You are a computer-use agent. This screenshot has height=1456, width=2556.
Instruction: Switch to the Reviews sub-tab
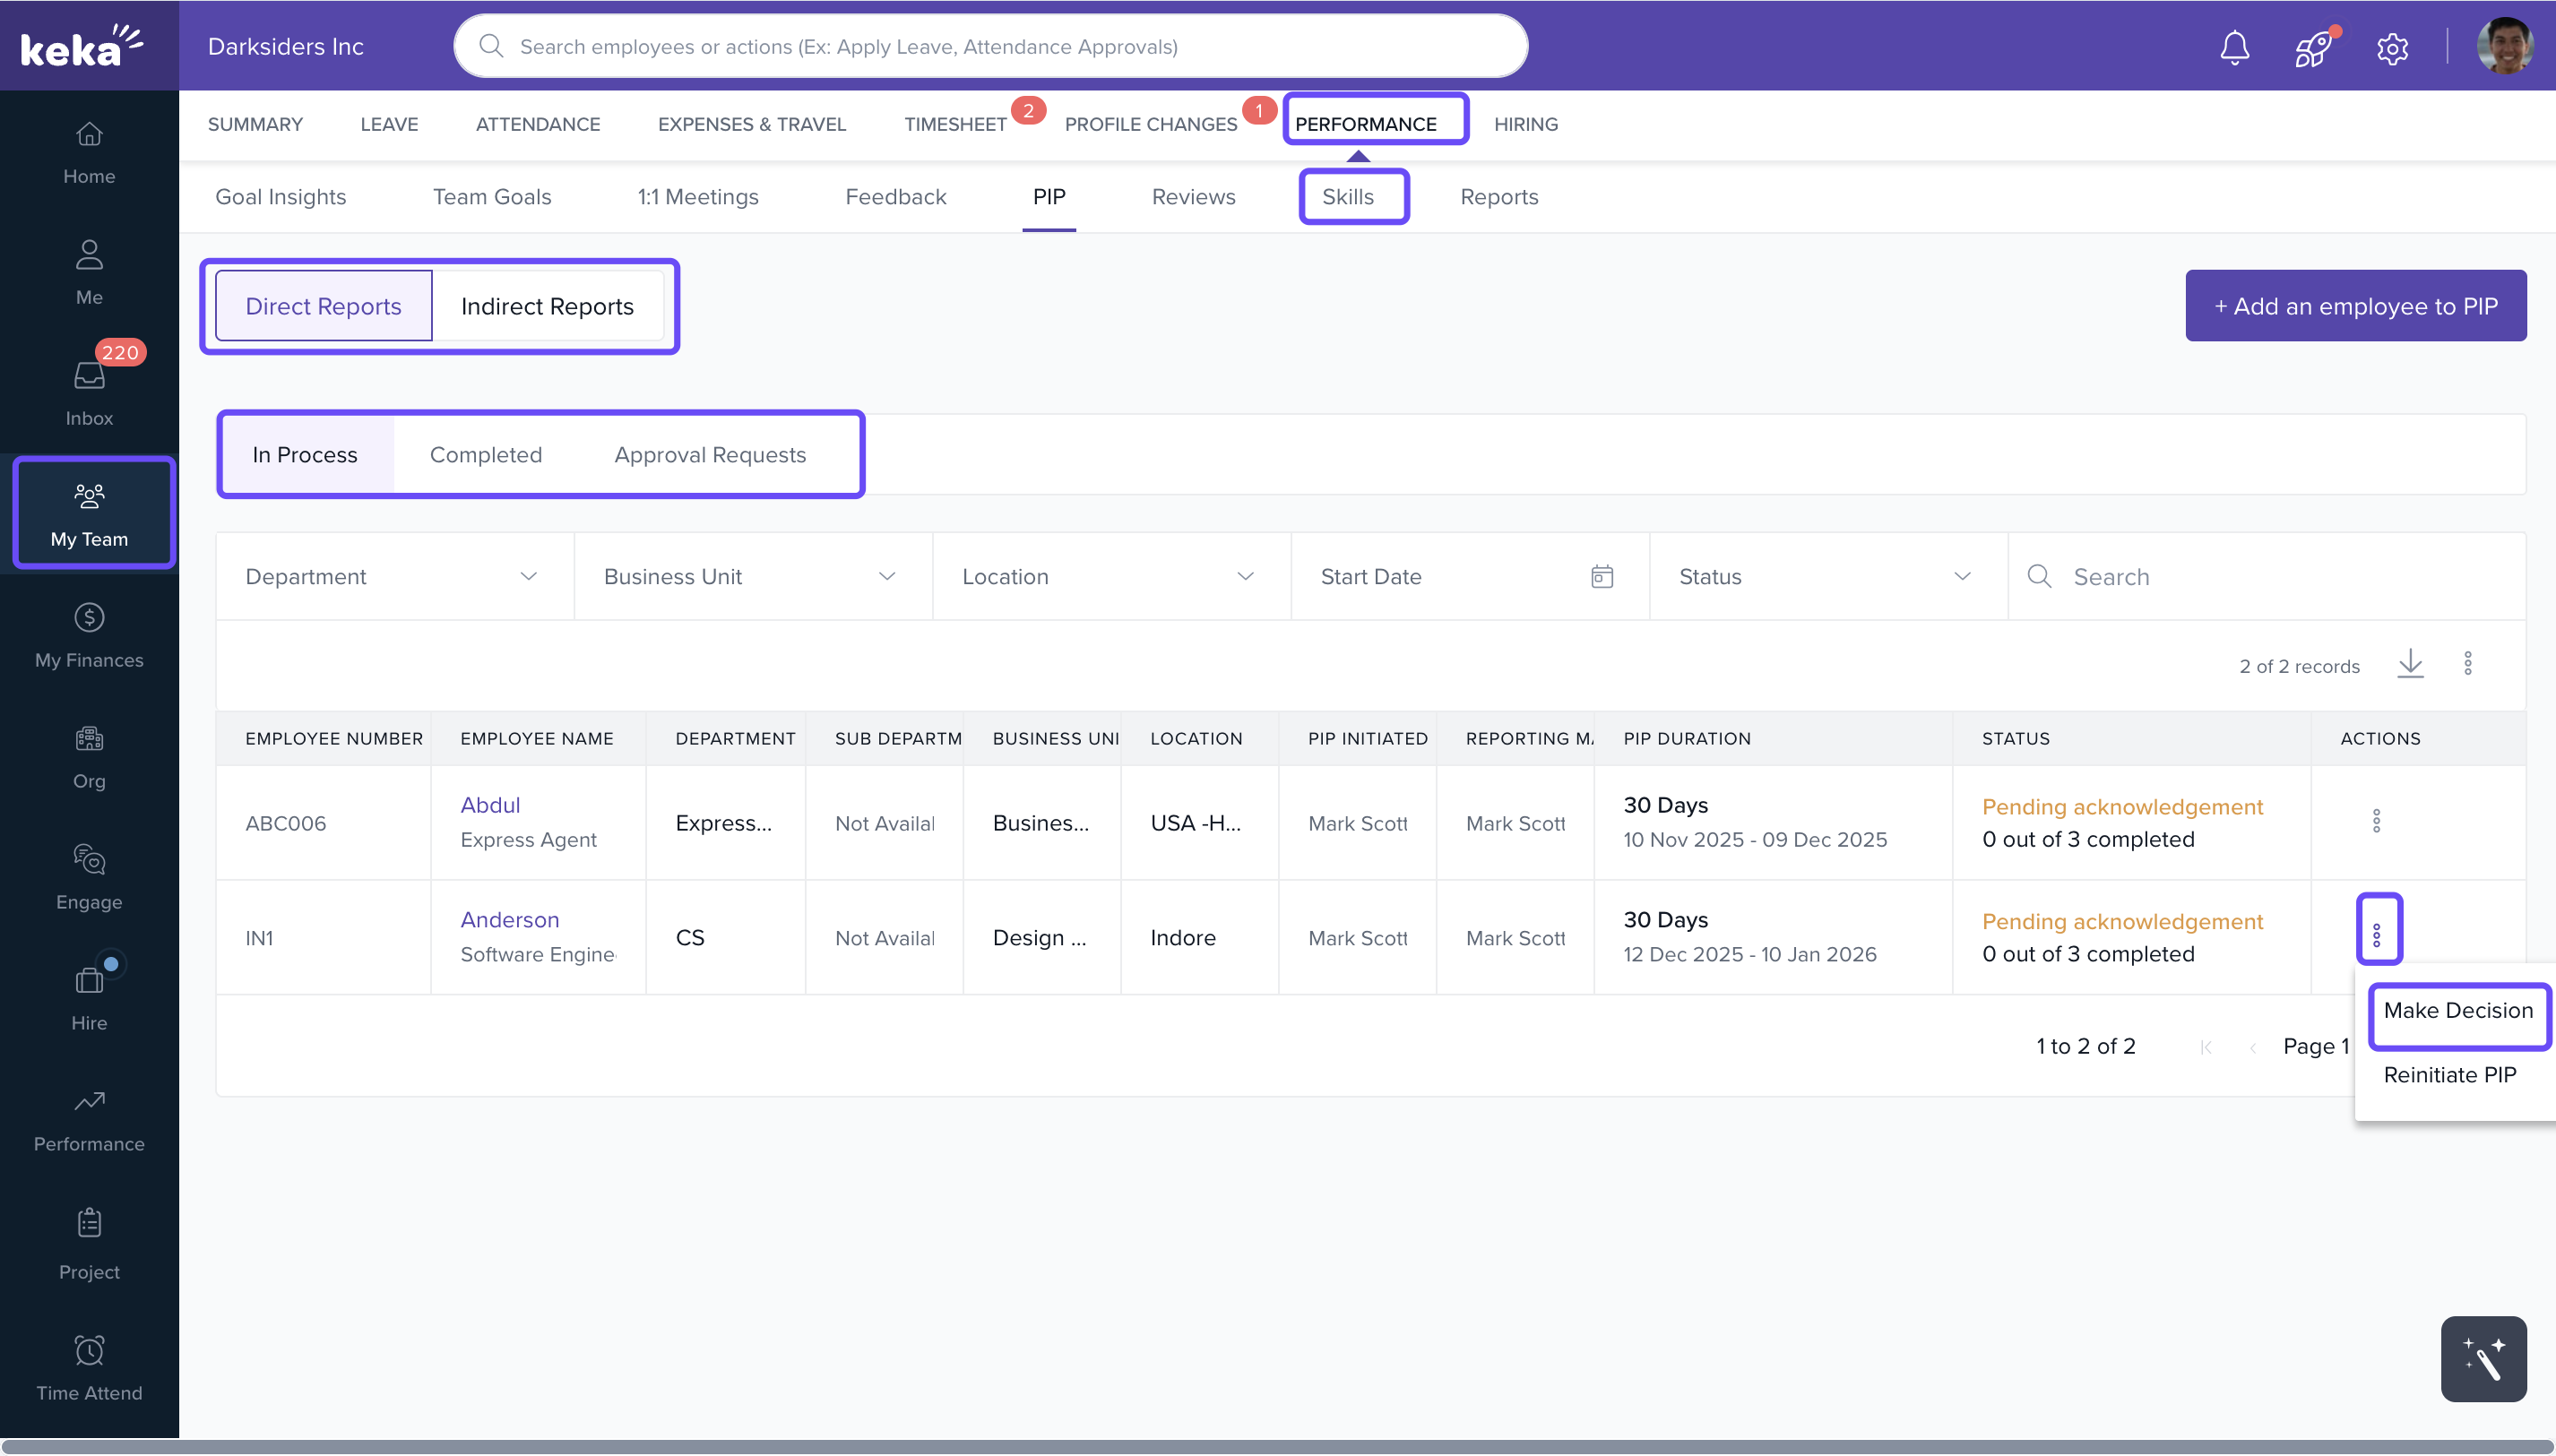tap(1193, 197)
